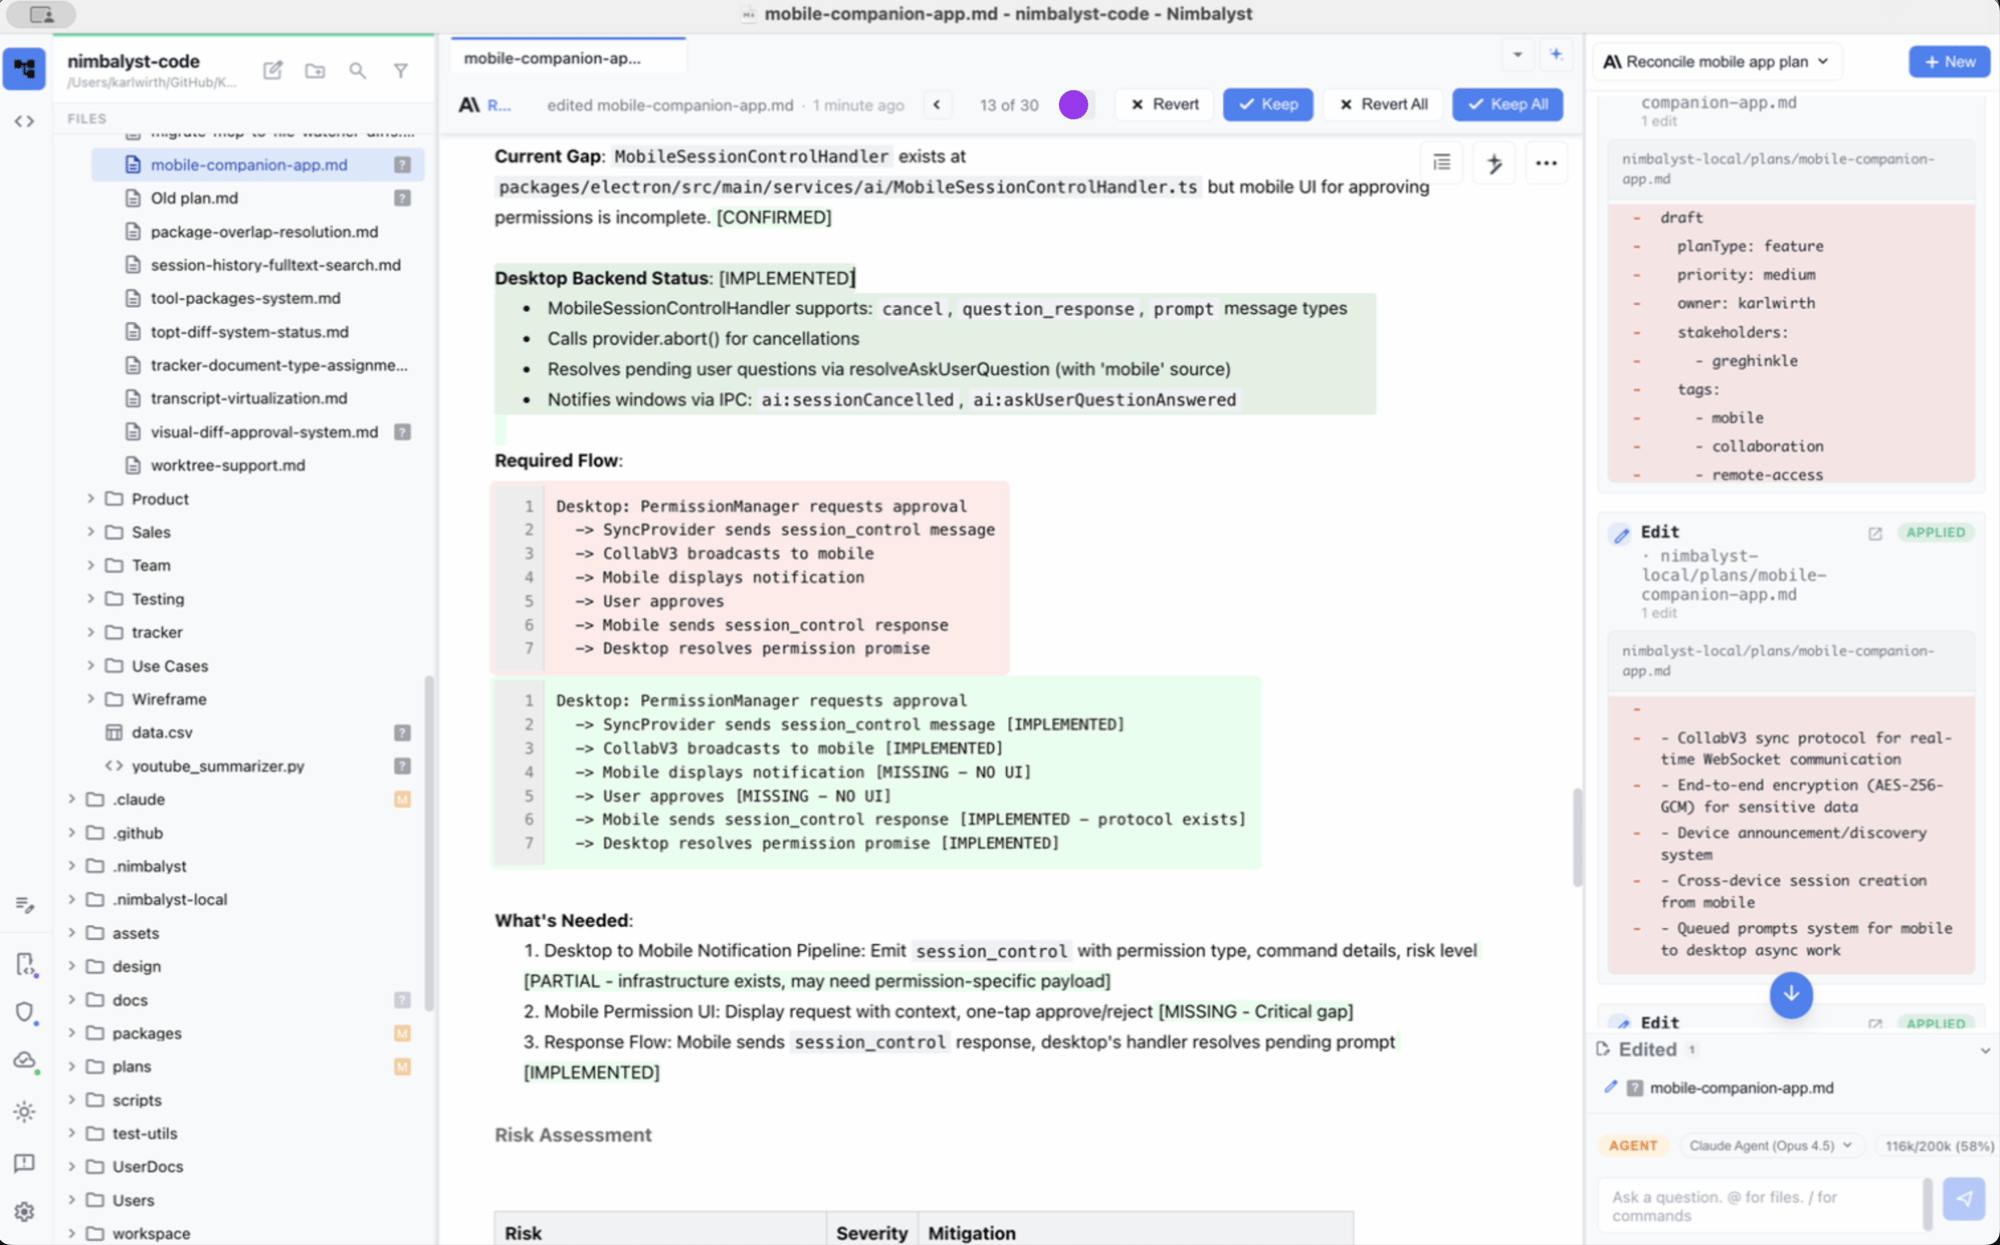Click the shield security icon in left rail

[25, 1013]
